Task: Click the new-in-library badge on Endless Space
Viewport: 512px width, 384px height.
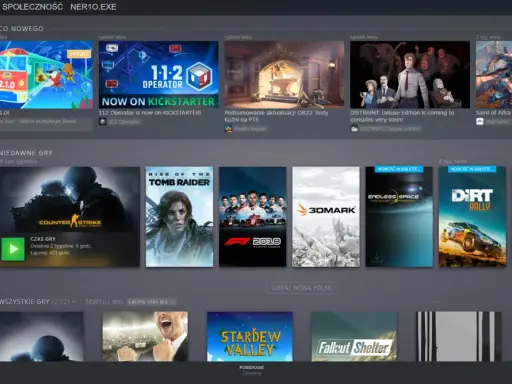Action: 399,169
